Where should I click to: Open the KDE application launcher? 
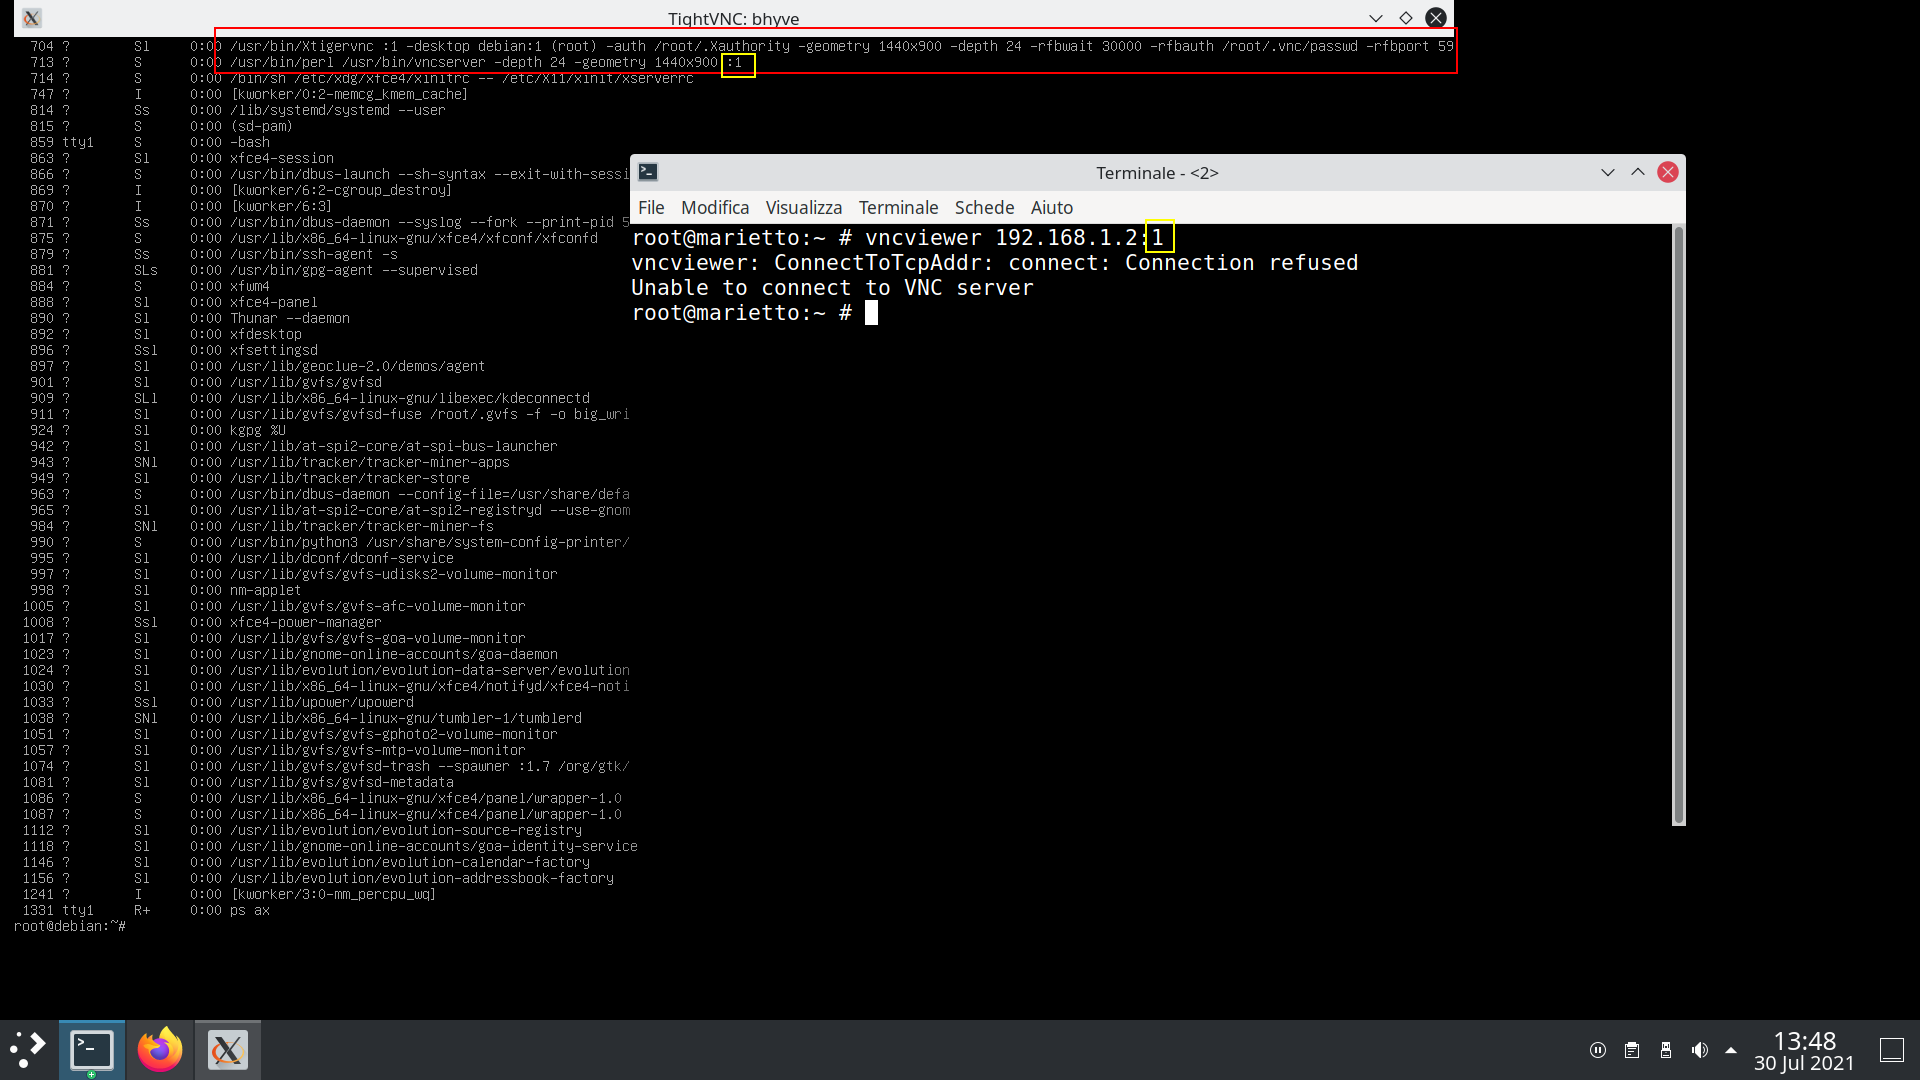point(28,1049)
